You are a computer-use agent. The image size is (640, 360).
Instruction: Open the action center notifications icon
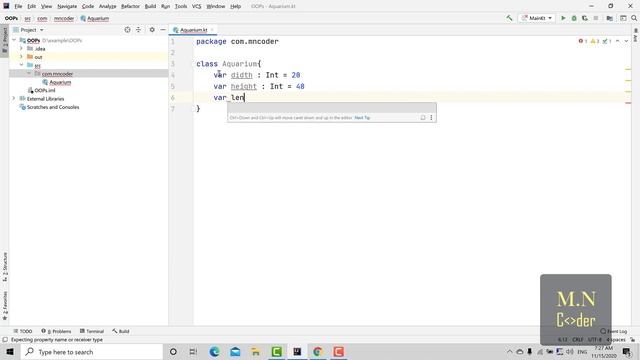[x=627, y=351]
